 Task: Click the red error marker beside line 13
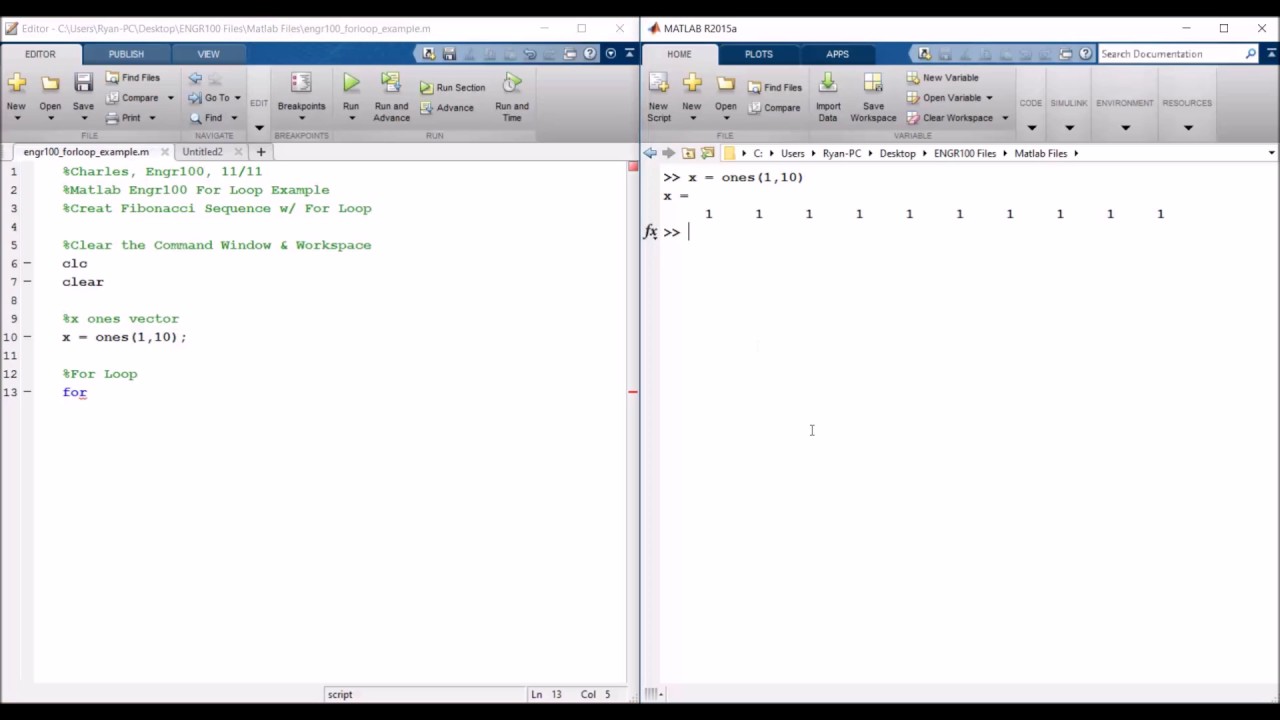click(633, 392)
